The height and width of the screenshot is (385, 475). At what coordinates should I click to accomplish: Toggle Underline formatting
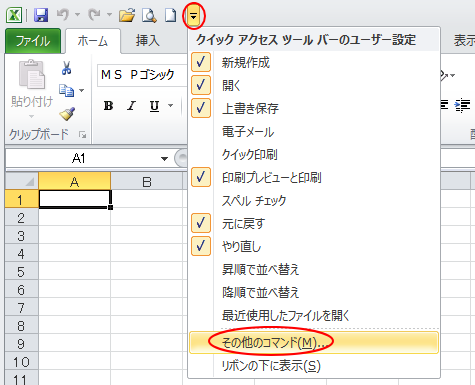click(154, 106)
